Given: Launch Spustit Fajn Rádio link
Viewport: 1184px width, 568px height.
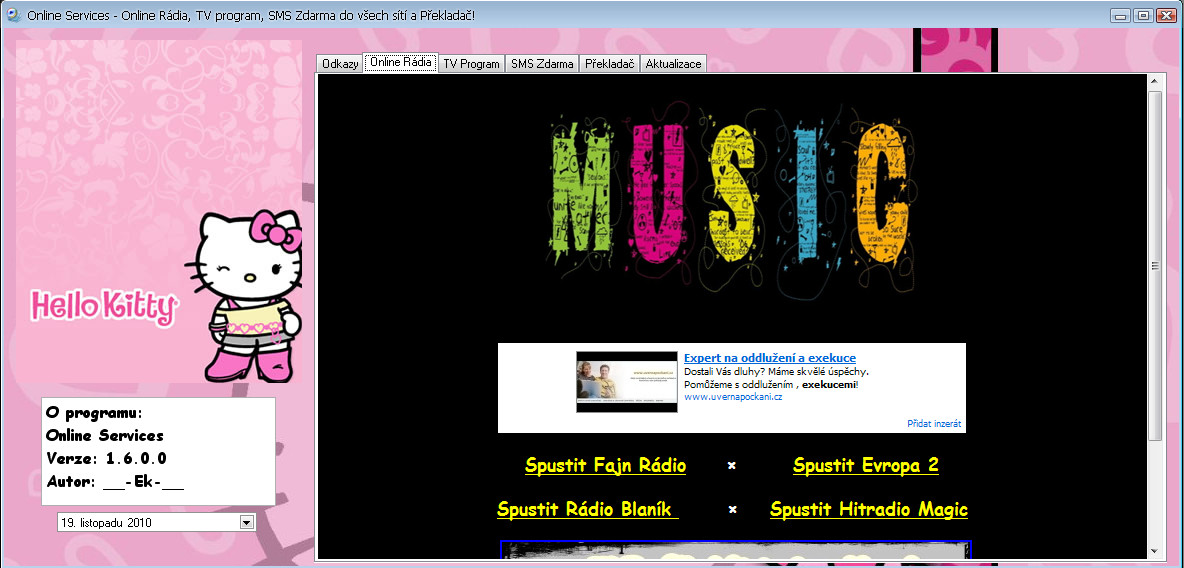Looking at the screenshot, I should (606, 465).
